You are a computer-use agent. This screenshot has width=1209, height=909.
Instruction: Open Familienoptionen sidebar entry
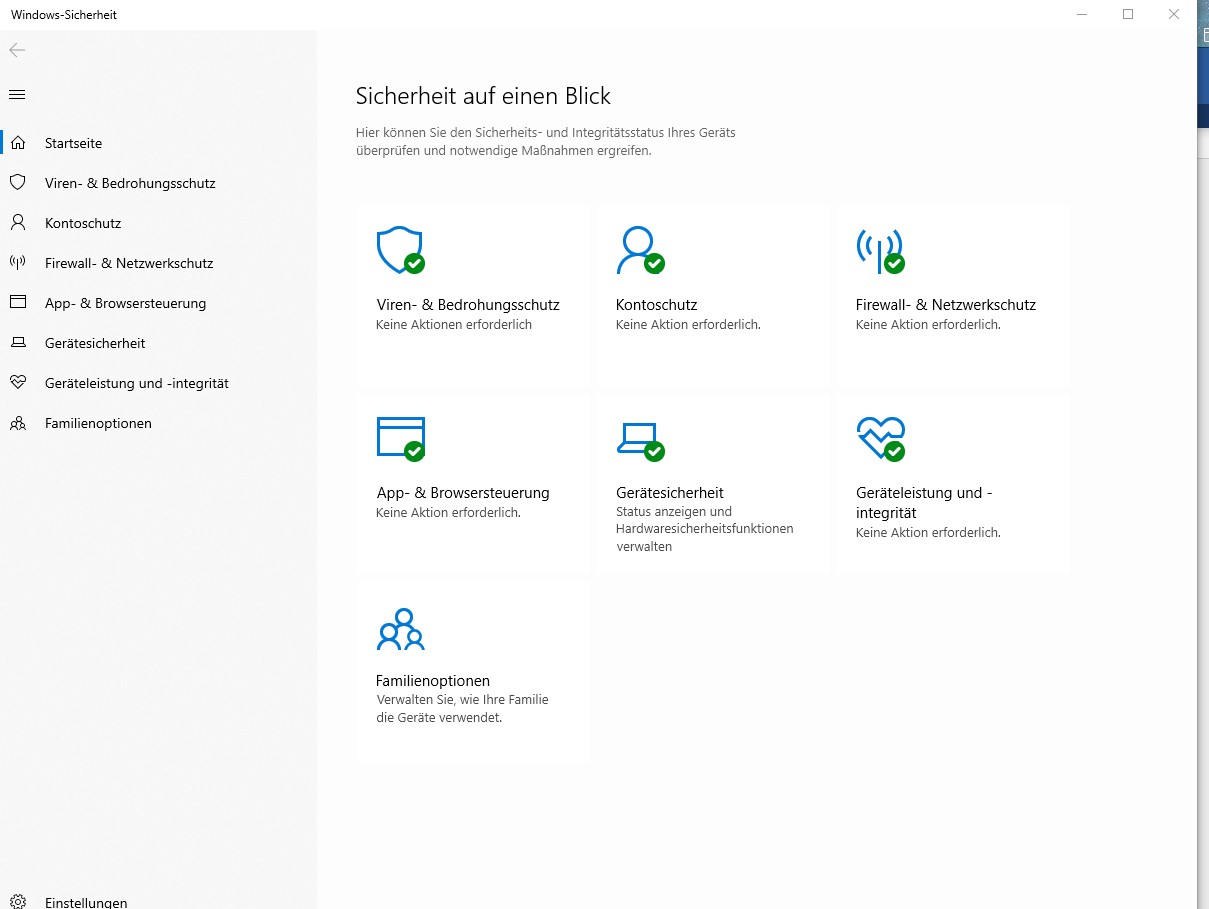click(98, 423)
